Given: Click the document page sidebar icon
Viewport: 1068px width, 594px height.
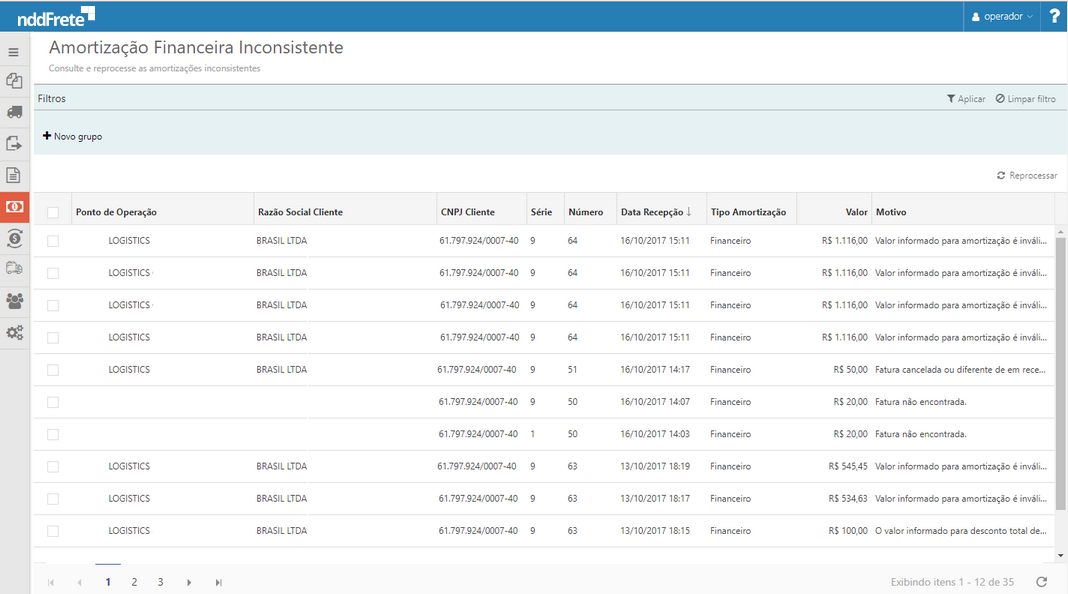Looking at the screenshot, I should tap(14, 175).
